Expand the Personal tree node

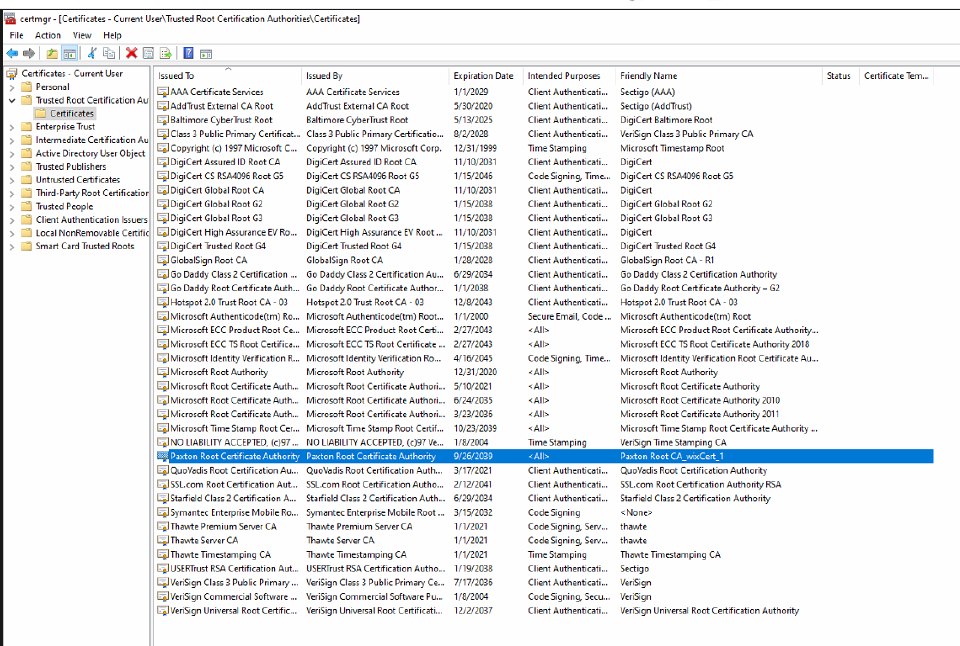pos(12,88)
